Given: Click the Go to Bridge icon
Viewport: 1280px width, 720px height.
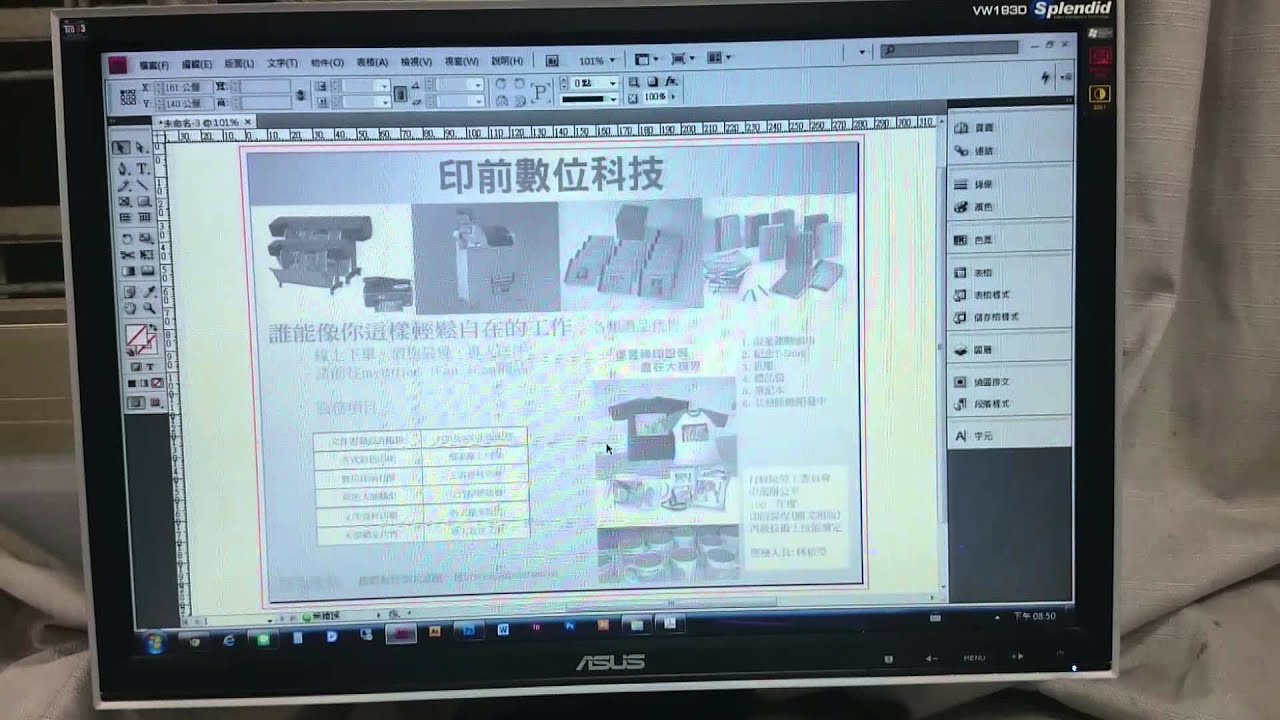Looking at the screenshot, I should coord(551,61).
